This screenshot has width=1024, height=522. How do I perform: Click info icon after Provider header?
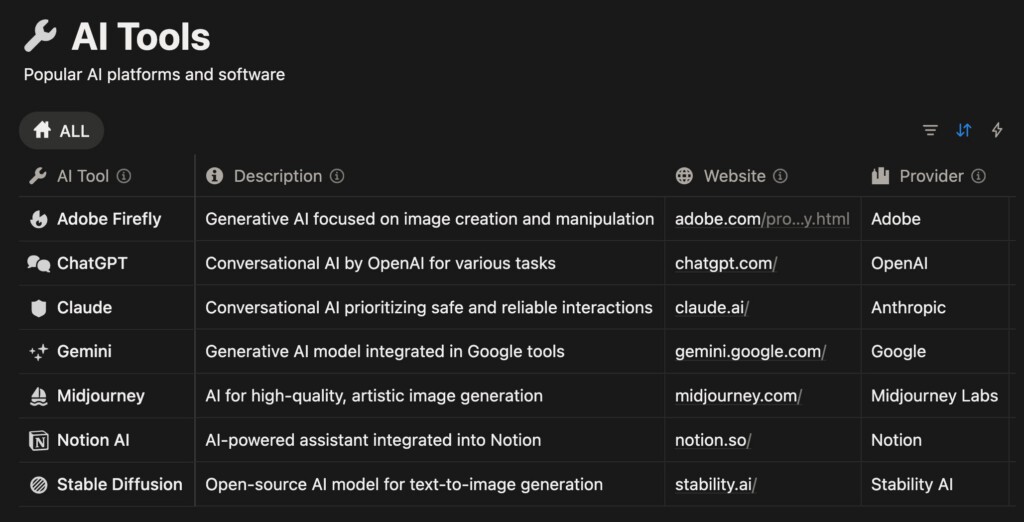978,176
